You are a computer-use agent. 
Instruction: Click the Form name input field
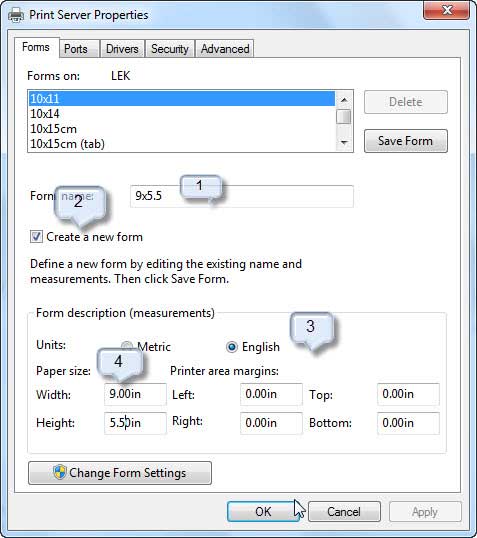pos(242,196)
